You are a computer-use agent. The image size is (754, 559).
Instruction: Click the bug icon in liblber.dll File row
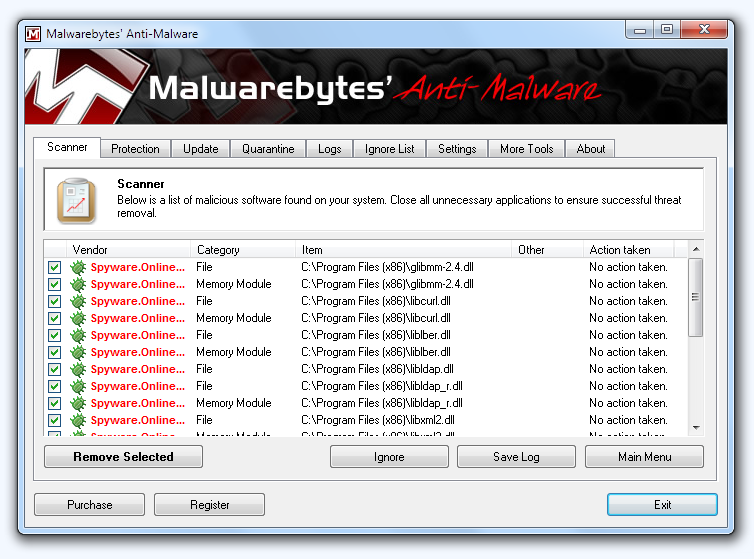78,335
